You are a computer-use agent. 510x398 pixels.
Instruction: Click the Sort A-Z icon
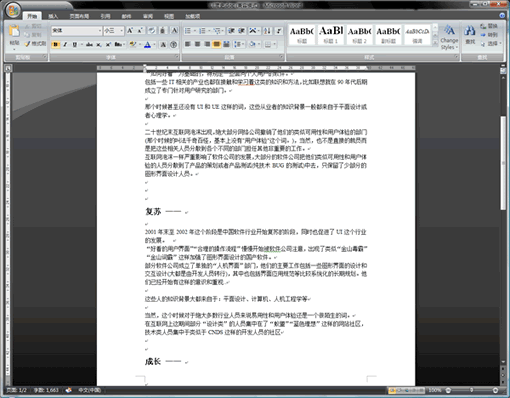click(x=267, y=31)
